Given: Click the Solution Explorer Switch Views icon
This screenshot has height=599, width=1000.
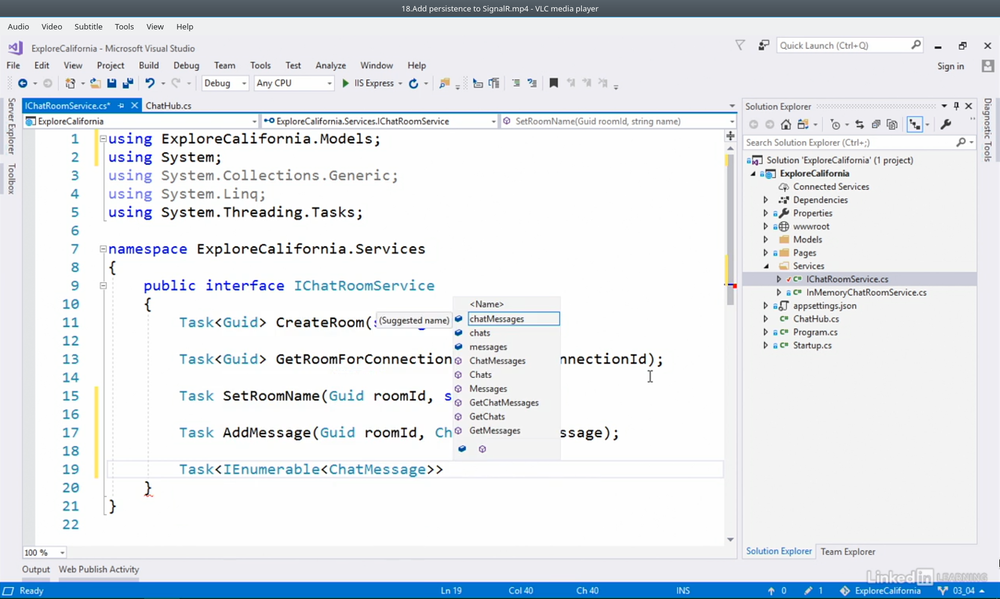Looking at the screenshot, I should [x=803, y=124].
